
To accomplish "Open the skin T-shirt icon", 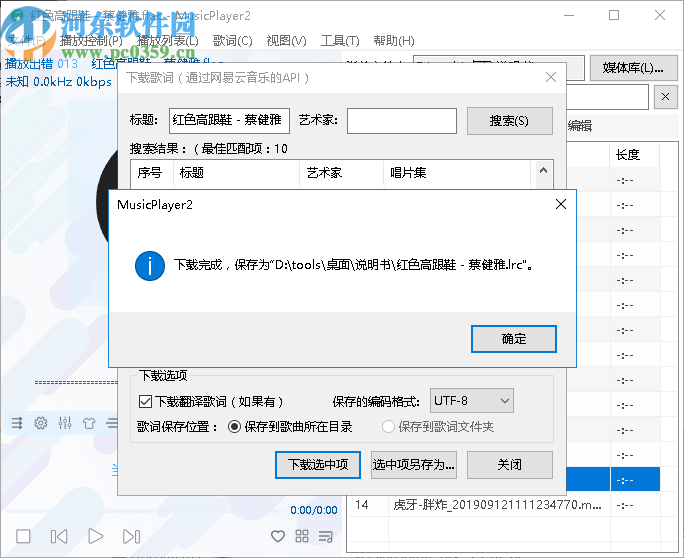I will [89, 423].
